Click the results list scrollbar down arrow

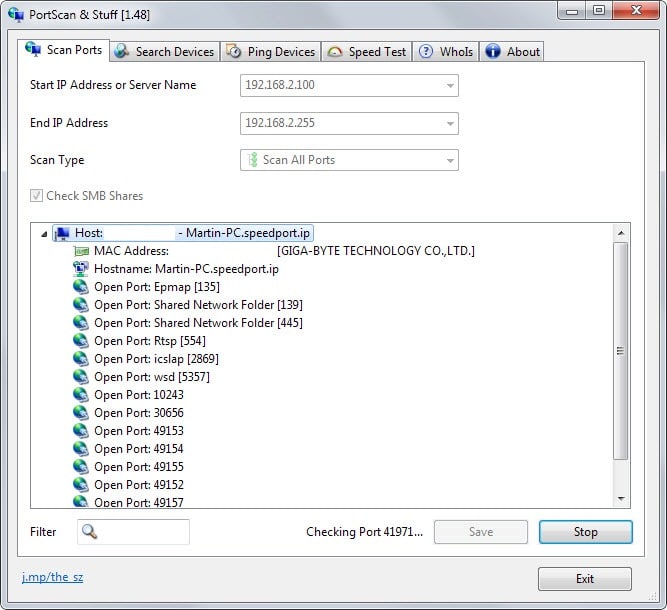click(621, 499)
